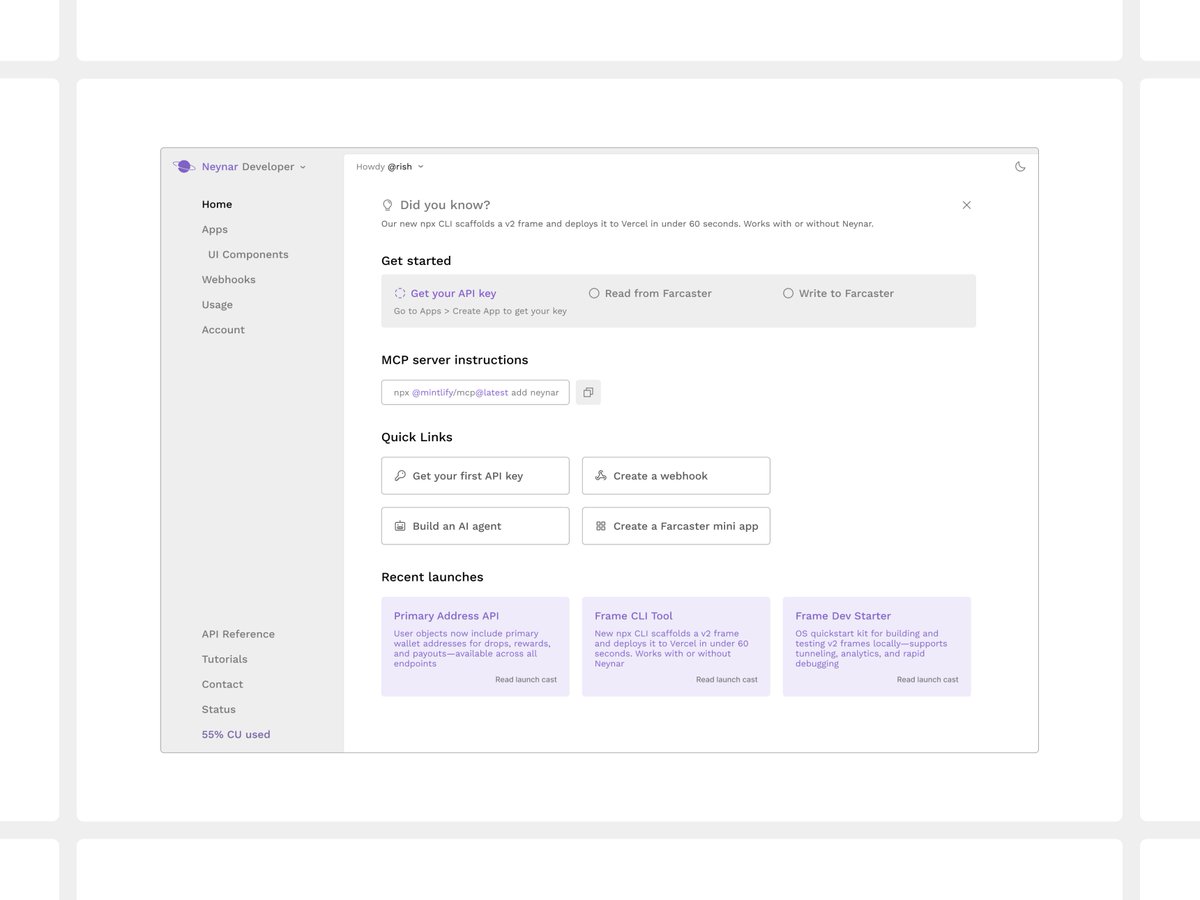Open the Howdy @rish user menu
Image resolution: width=1200 pixels, height=900 pixels.
pyautogui.click(x=390, y=166)
